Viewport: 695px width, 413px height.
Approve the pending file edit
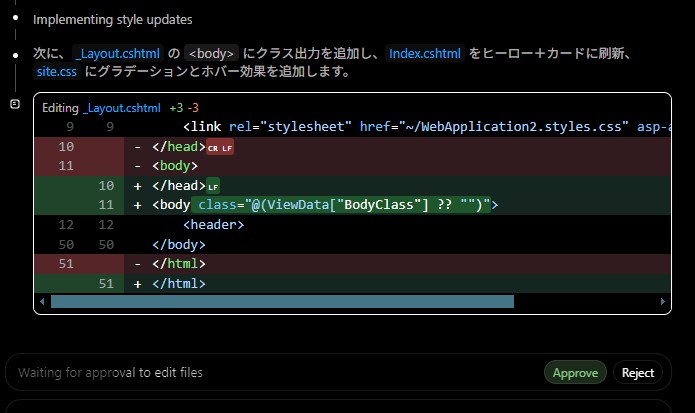pos(575,372)
